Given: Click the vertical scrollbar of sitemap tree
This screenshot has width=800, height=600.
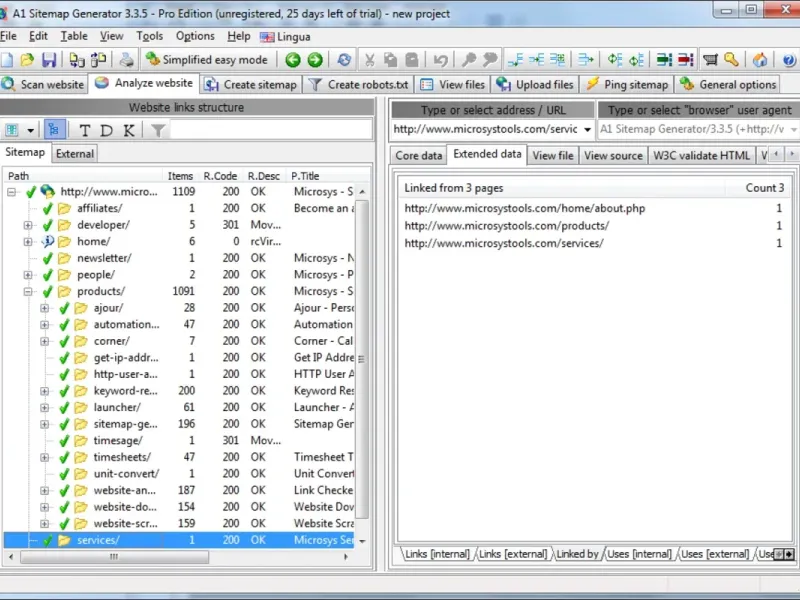Looking at the screenshot, I should (362, 360).
